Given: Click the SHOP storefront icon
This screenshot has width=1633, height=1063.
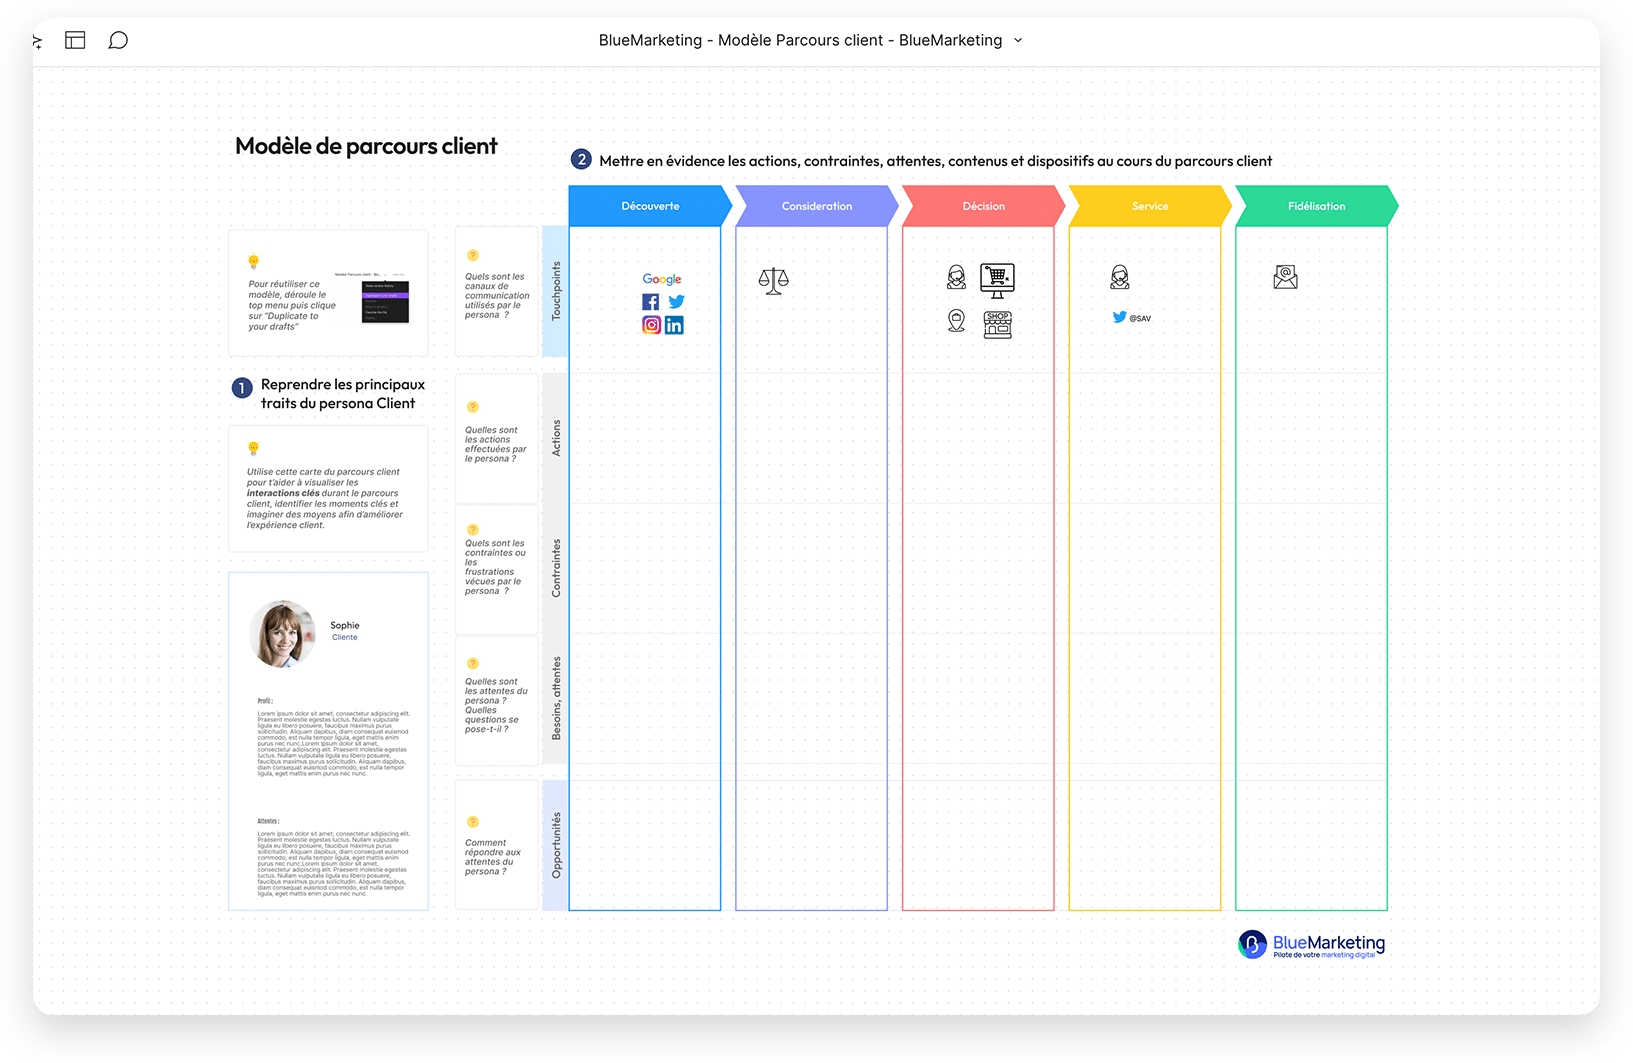Looking at the screenshot, I should click(997, 324).
